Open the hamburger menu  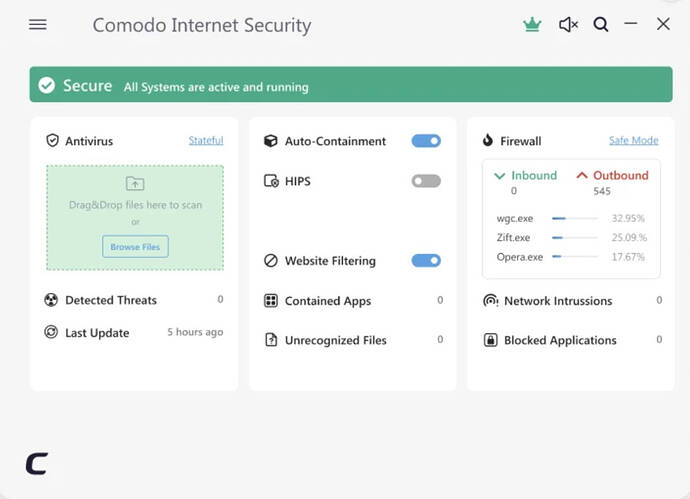(x=38, y=25)
